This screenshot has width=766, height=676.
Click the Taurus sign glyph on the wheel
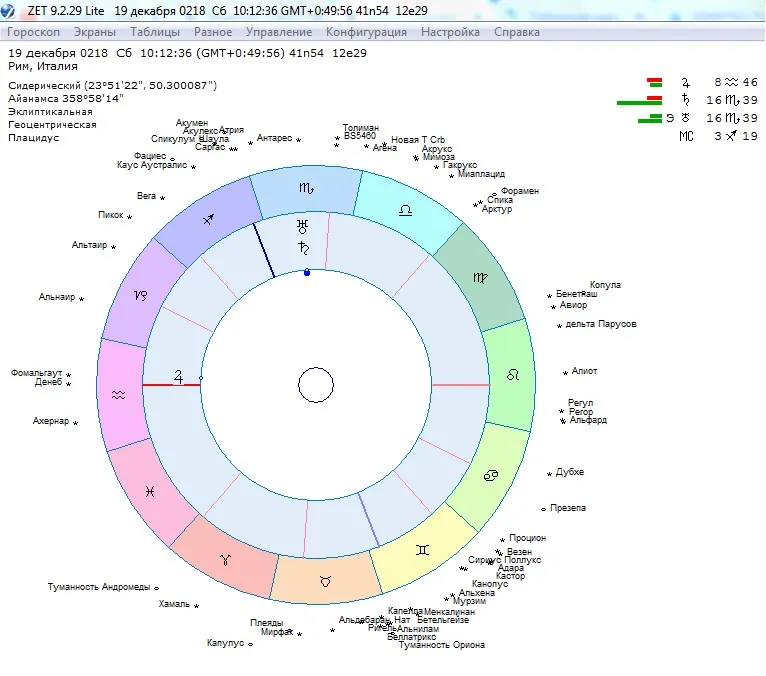pos(325,581)
